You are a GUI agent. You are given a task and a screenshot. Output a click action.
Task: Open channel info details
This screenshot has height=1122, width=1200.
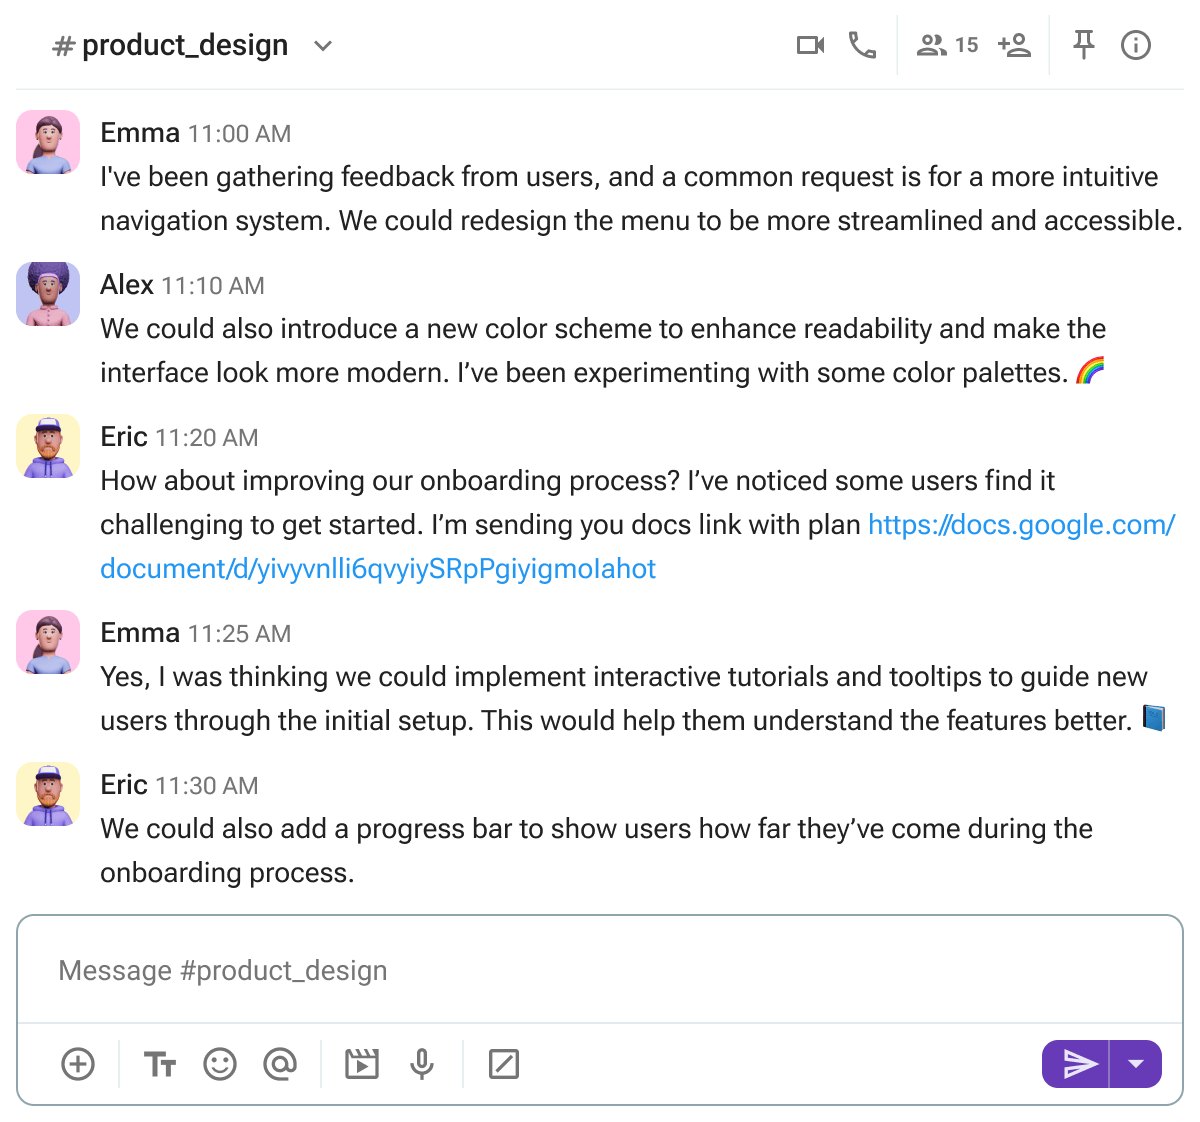(x=1136, y=44)
